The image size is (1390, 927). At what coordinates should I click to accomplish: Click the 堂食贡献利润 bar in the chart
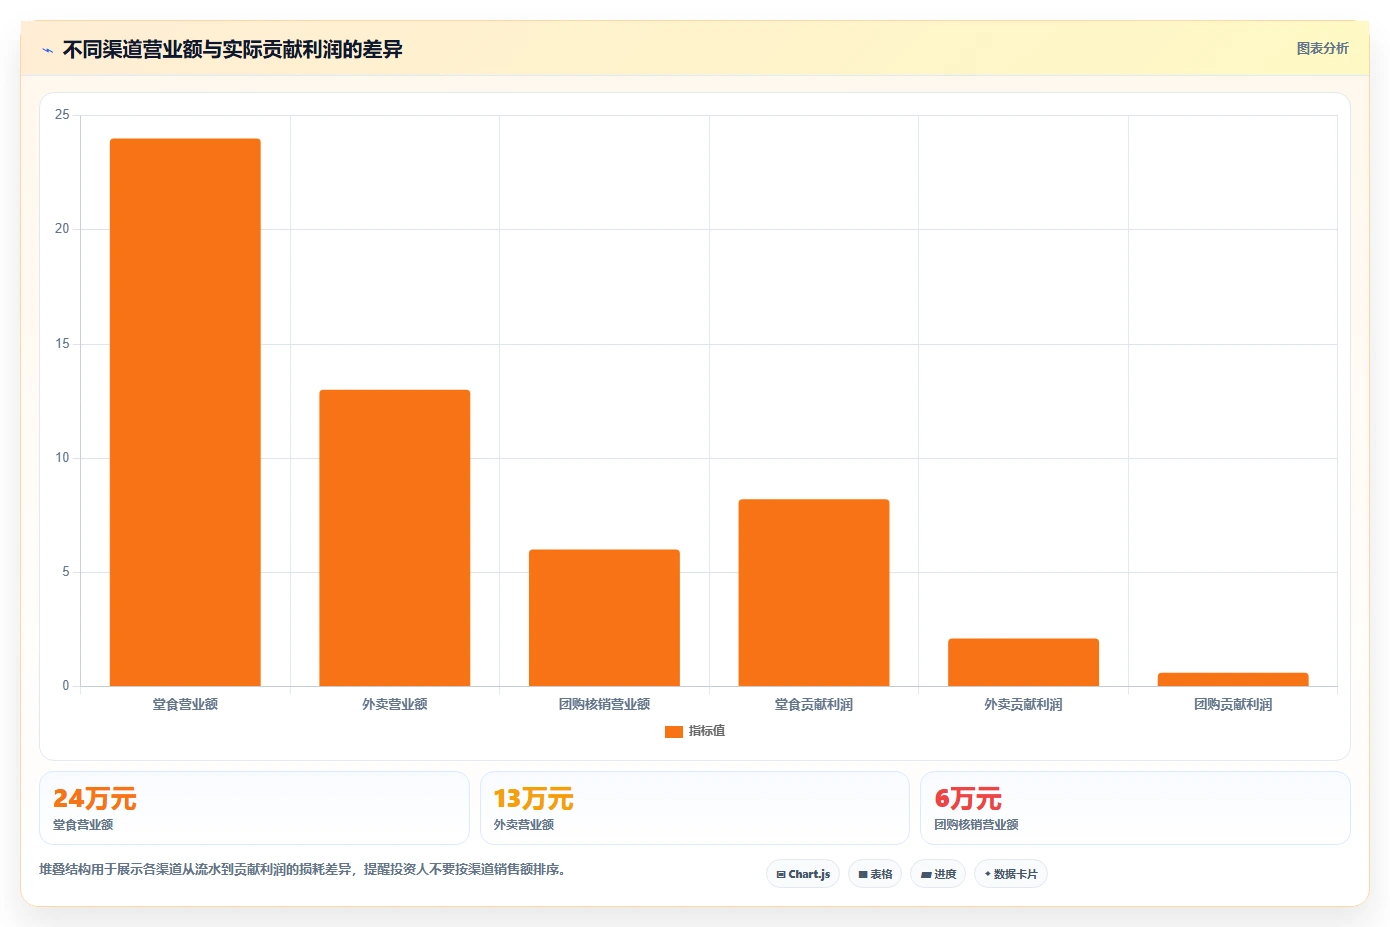(814, 593)
